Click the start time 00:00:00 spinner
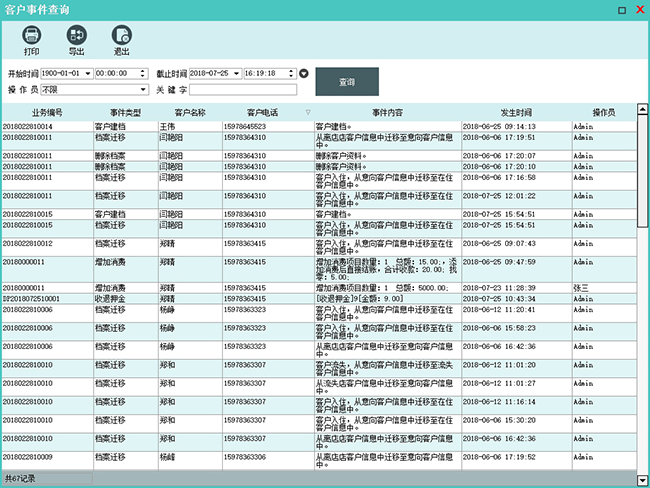The image size is (650, 488). [x=143, y=73]
